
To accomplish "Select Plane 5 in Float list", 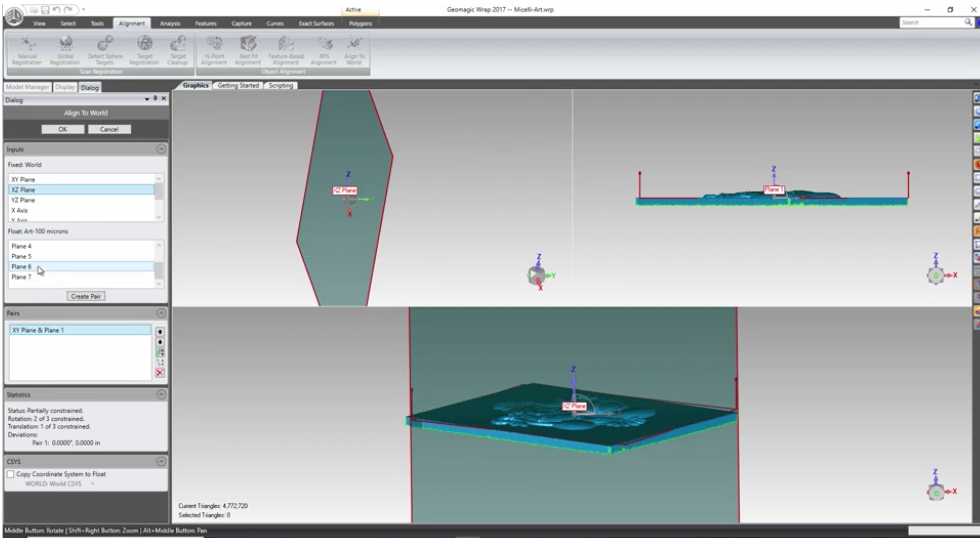I will (81, 256).
